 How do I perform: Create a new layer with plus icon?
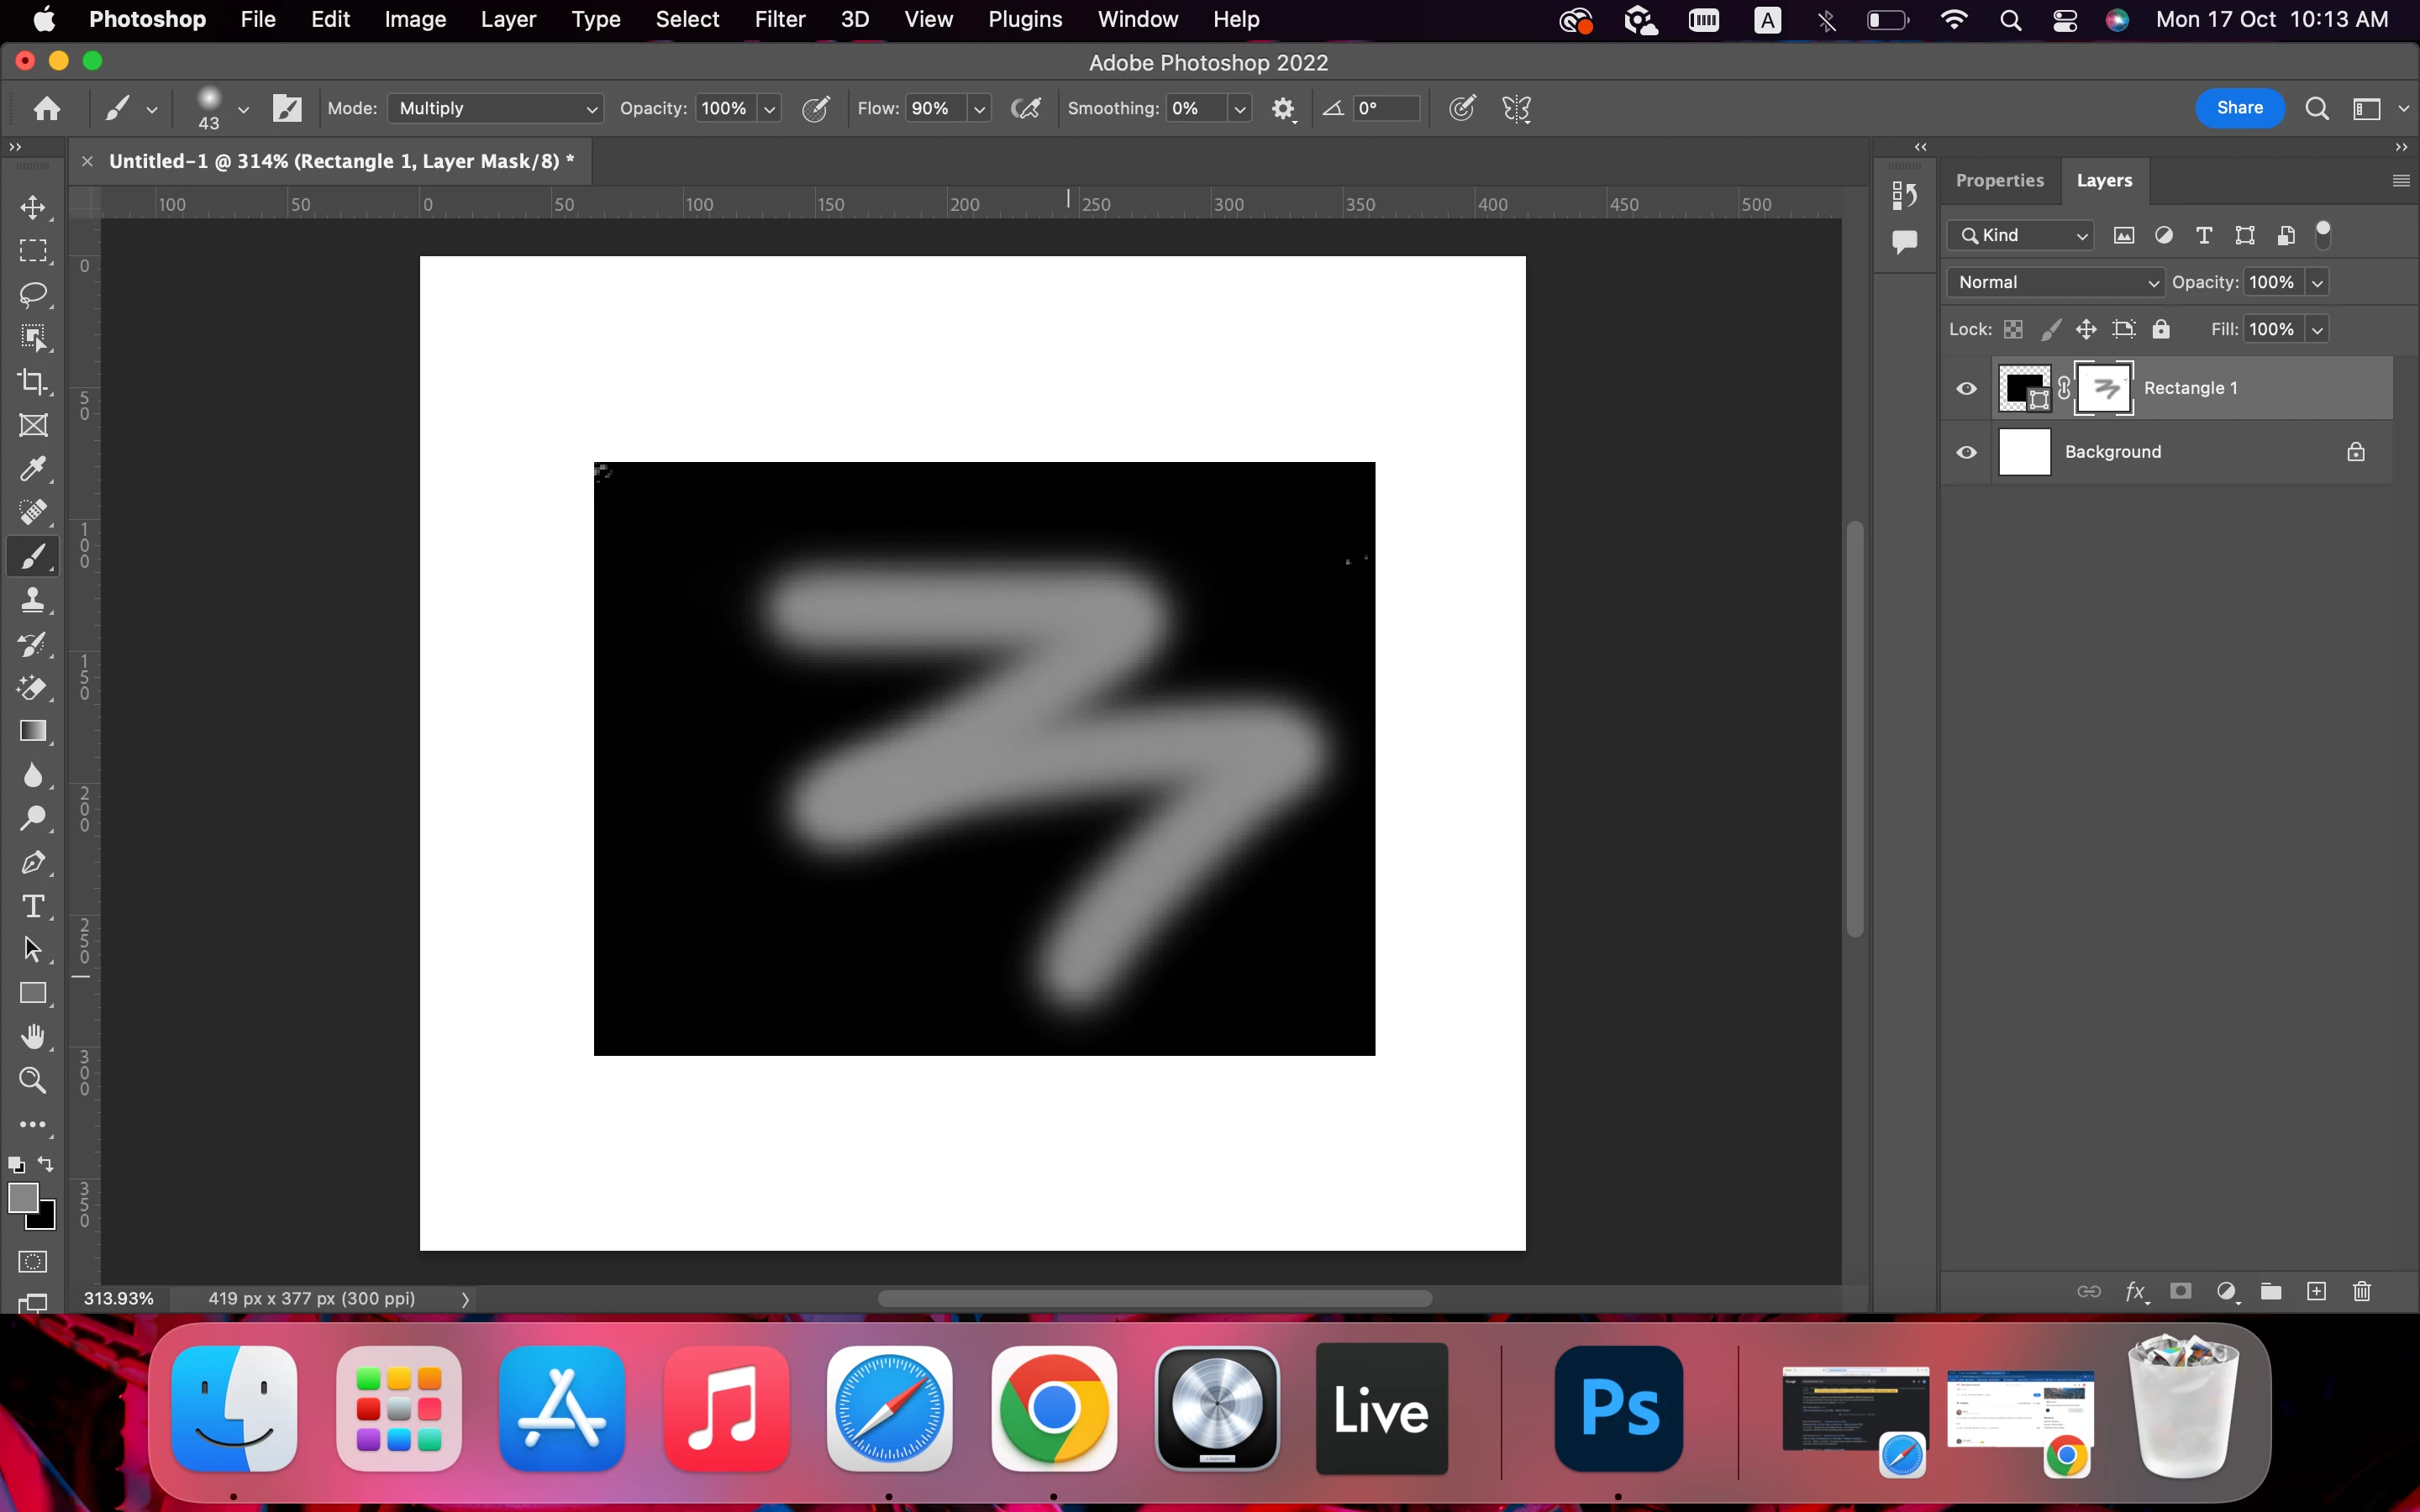click(2316, 1291)
